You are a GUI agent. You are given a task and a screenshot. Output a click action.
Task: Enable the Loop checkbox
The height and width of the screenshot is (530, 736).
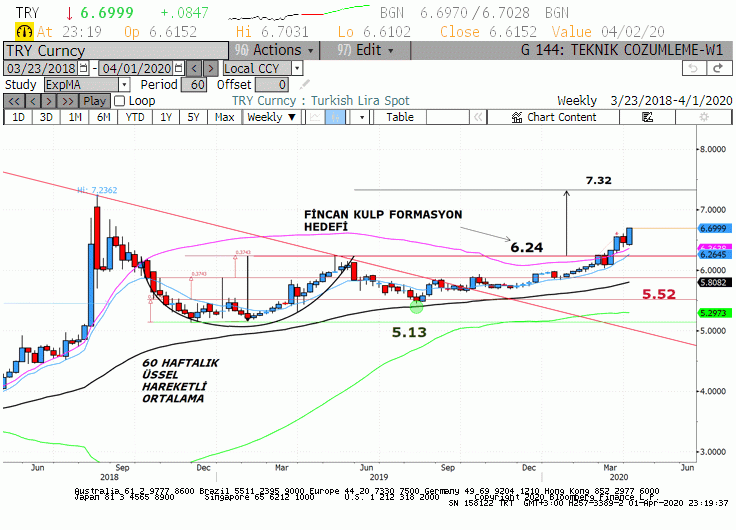point(120,101)
